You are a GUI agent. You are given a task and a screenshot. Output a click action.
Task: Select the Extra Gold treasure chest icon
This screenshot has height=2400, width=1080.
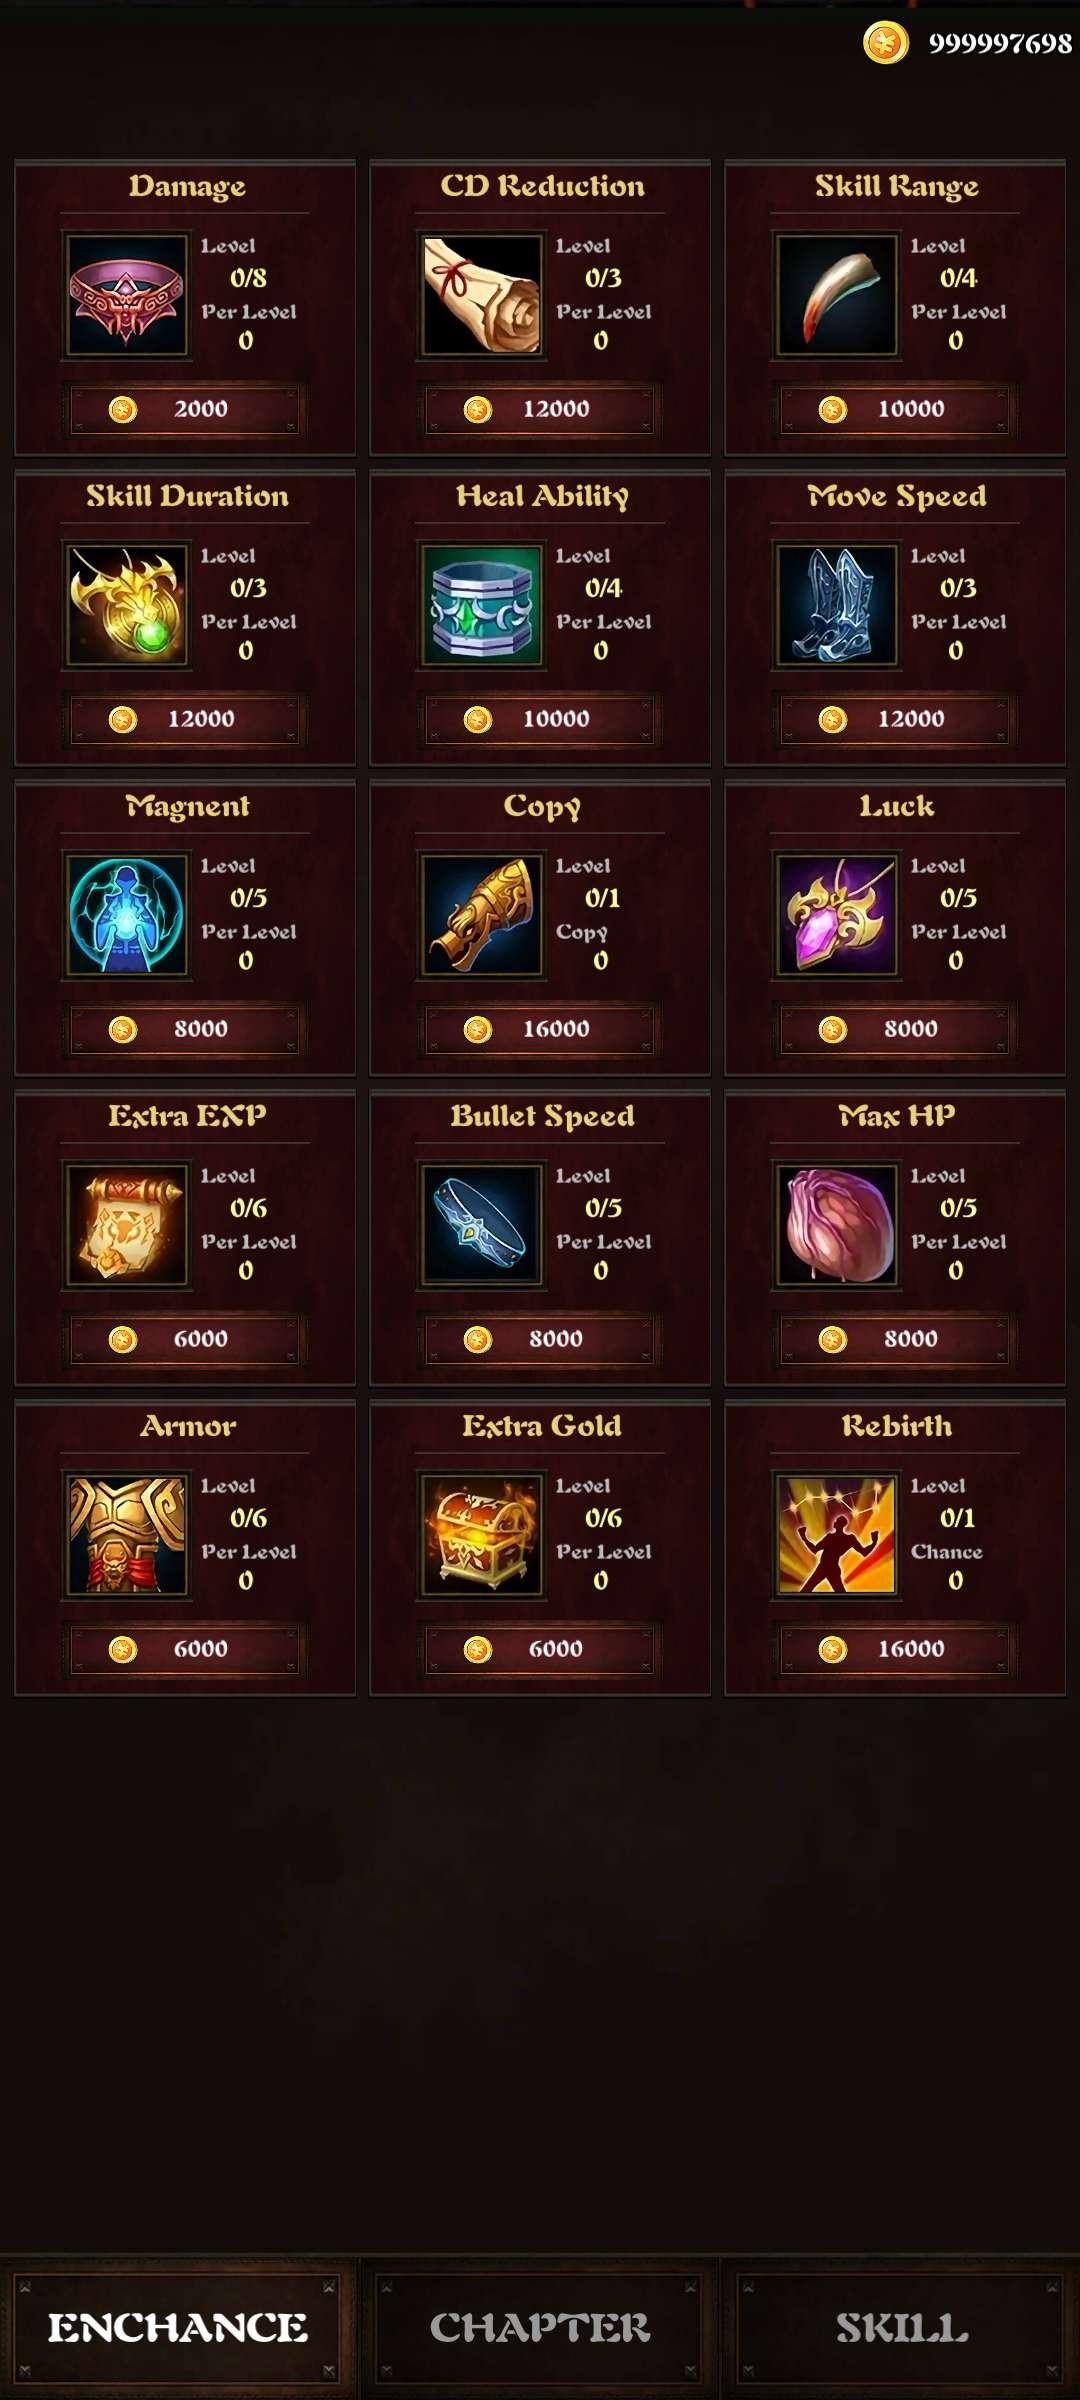tap(481, 1536)
